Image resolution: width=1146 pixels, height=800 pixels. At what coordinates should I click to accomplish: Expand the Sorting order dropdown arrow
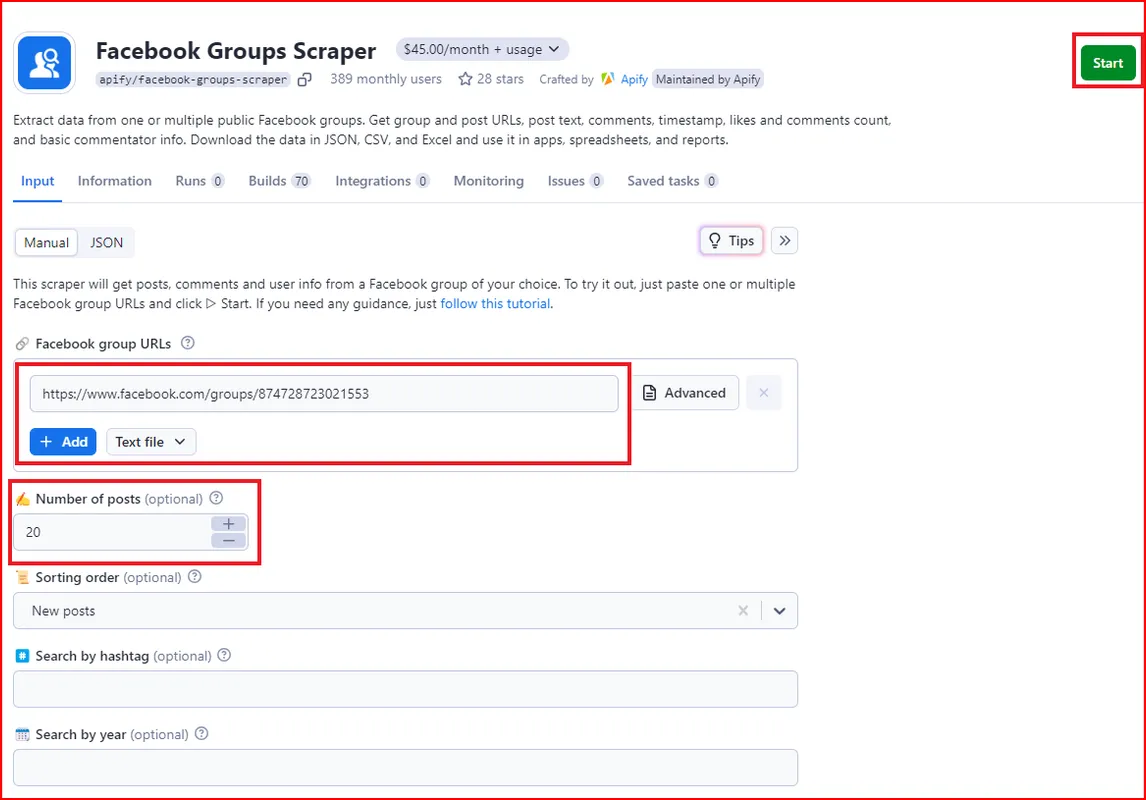coord(779,611)
